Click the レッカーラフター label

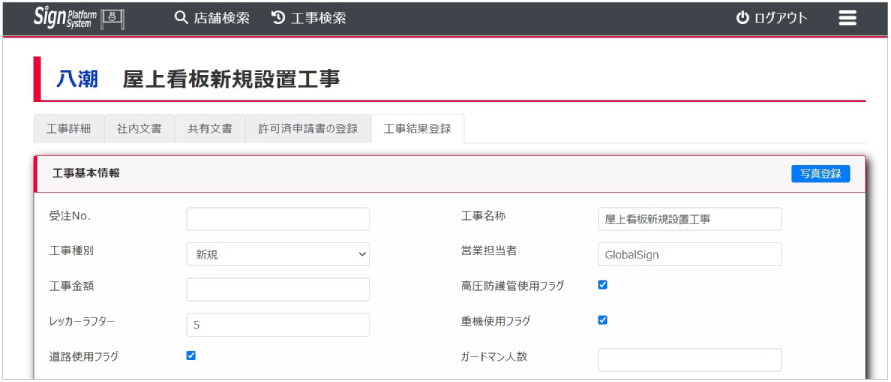tap(82, 322)
